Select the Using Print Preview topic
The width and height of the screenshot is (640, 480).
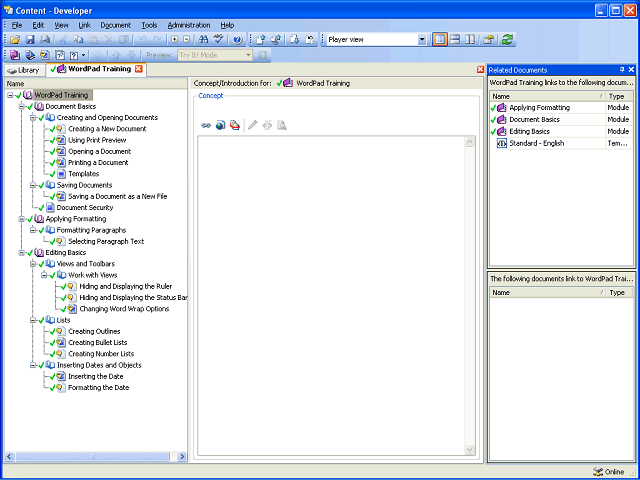coord(97,140)
